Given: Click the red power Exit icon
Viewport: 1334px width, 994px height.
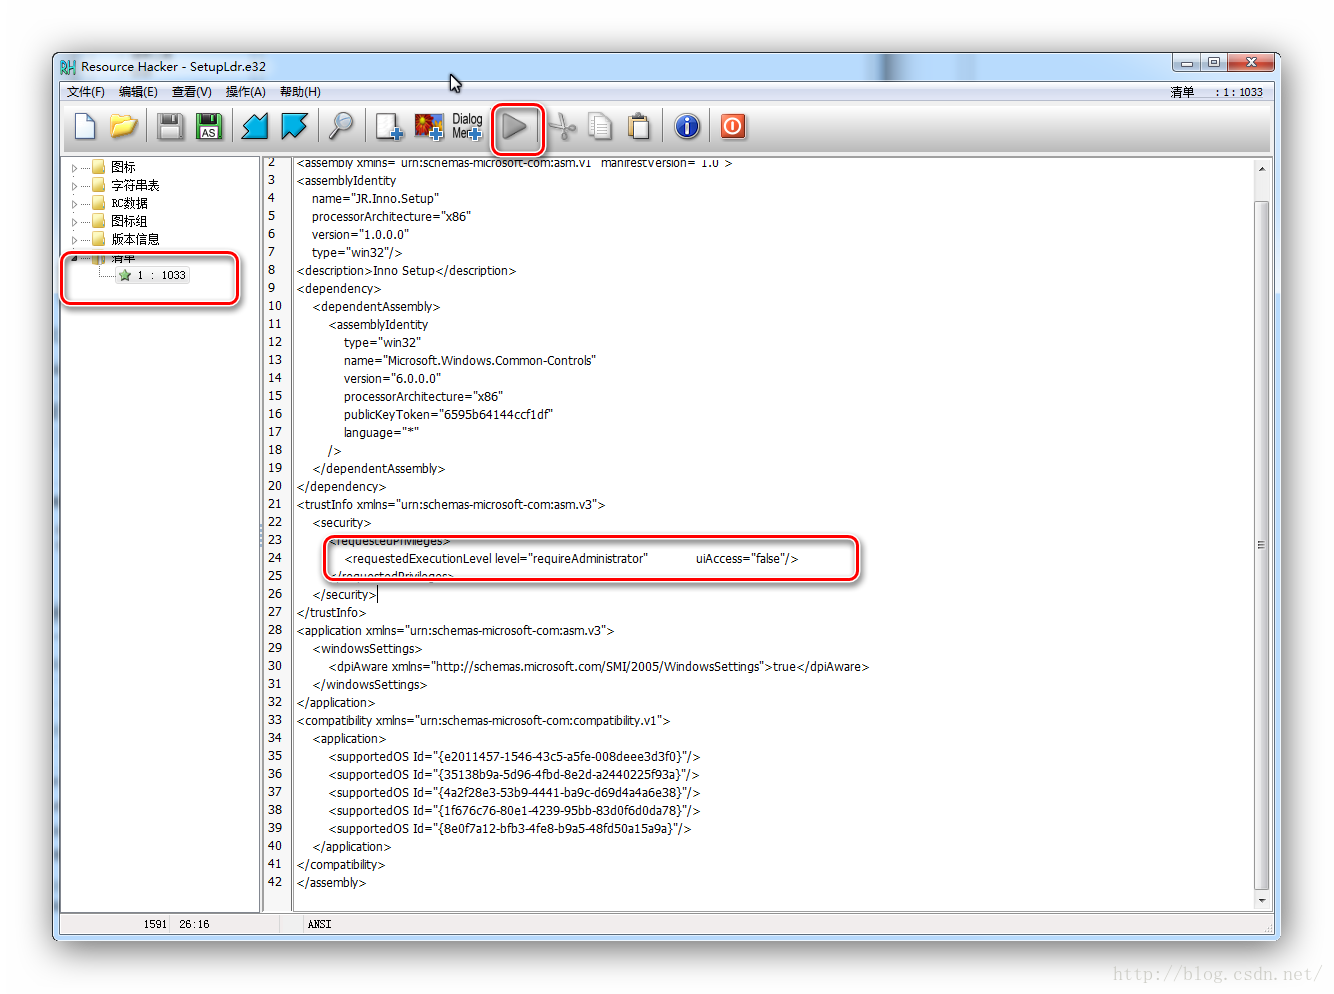Looking at the screenshot, I should 733,126.
